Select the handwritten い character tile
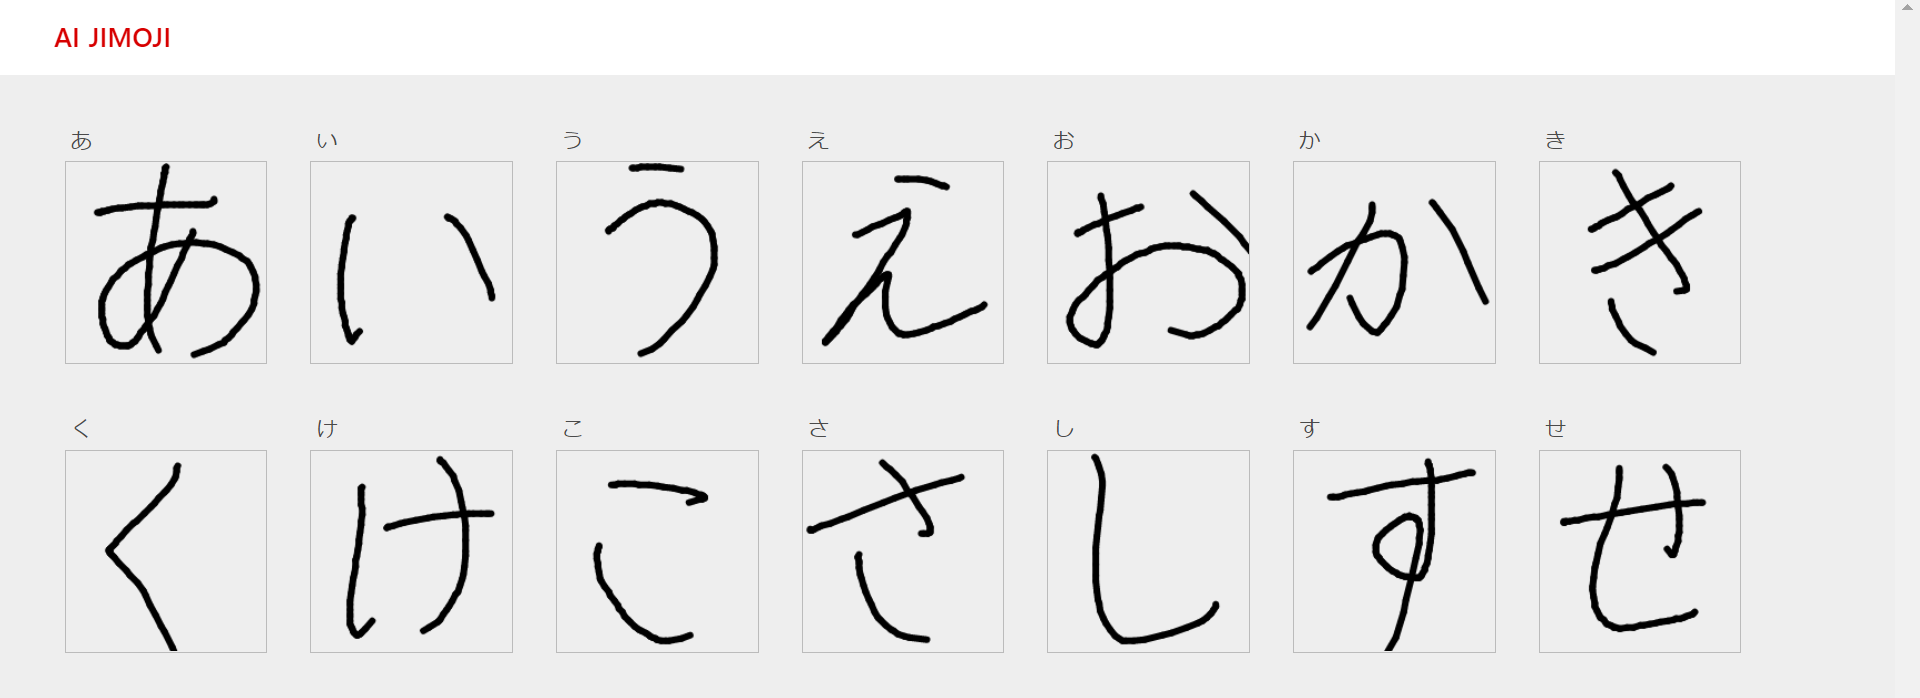Screen dimensions: 1920x698 click(411, 261)
